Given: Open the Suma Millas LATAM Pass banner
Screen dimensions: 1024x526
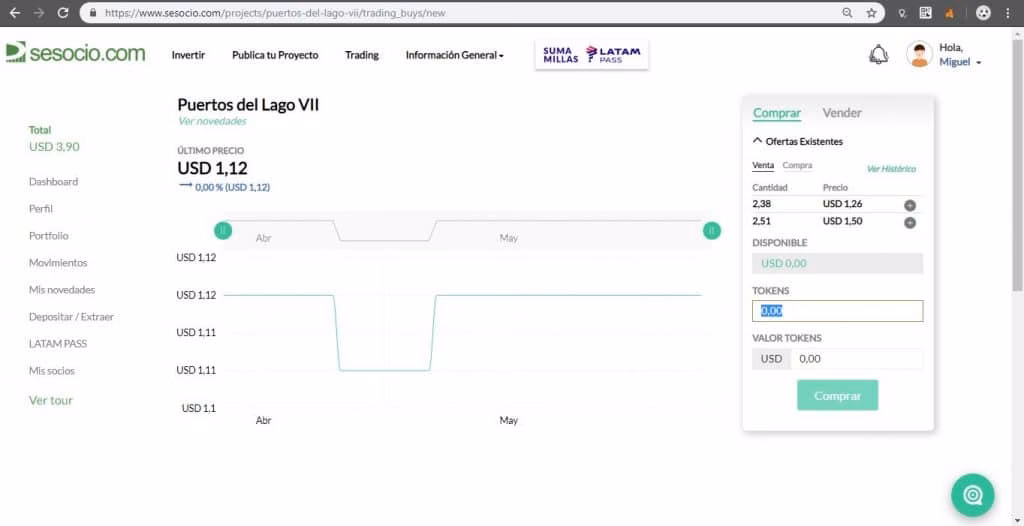Looking at the screenshot, I should 593,55.
